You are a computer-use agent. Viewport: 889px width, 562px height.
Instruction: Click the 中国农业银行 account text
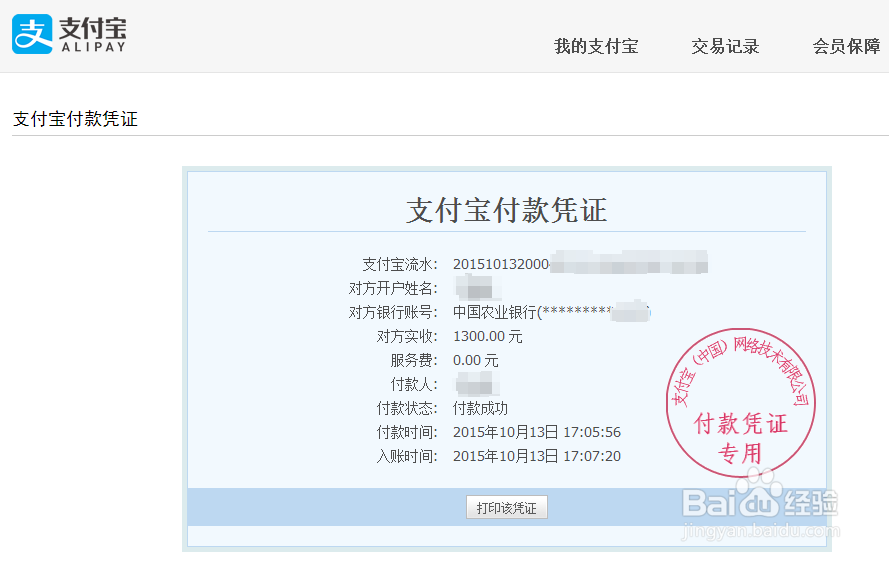(494, 312)
